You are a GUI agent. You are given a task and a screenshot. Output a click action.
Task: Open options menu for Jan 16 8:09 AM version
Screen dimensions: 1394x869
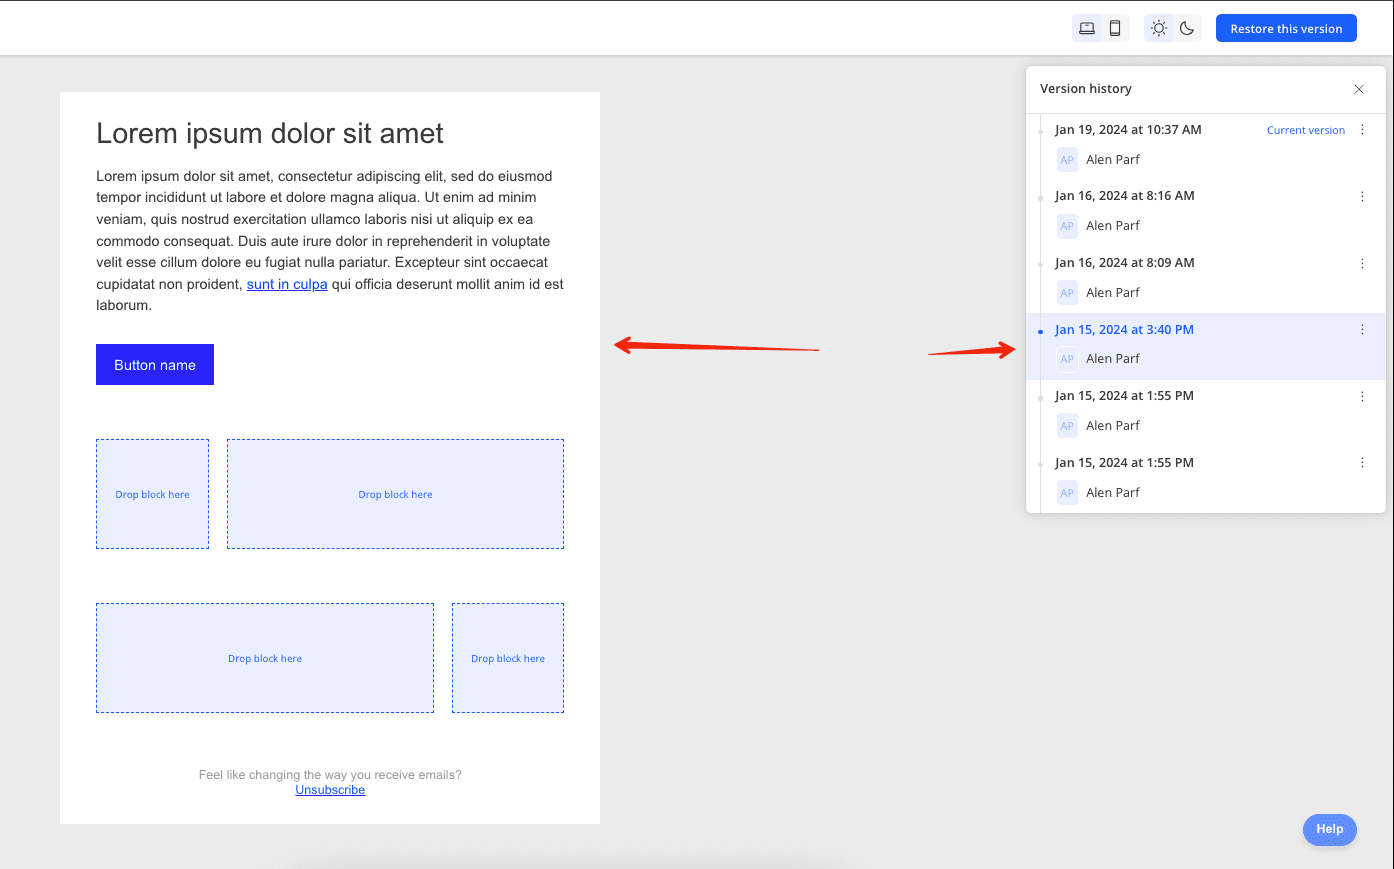pyautogui.click(x=1362, y=263)
